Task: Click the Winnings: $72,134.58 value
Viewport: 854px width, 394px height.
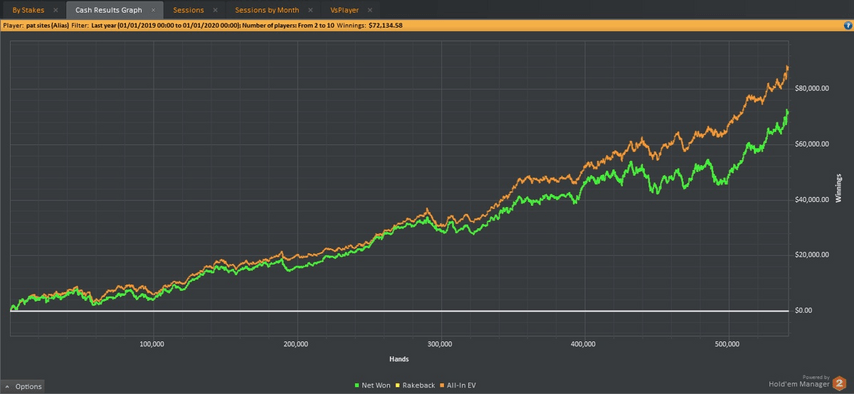Action: [370, 25]
